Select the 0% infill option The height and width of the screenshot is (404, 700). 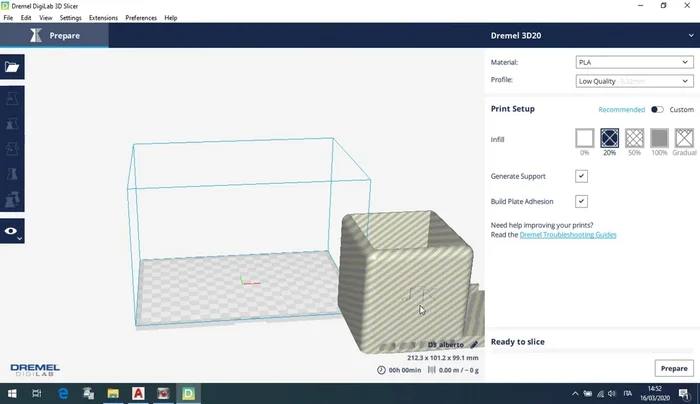point(584,138)
